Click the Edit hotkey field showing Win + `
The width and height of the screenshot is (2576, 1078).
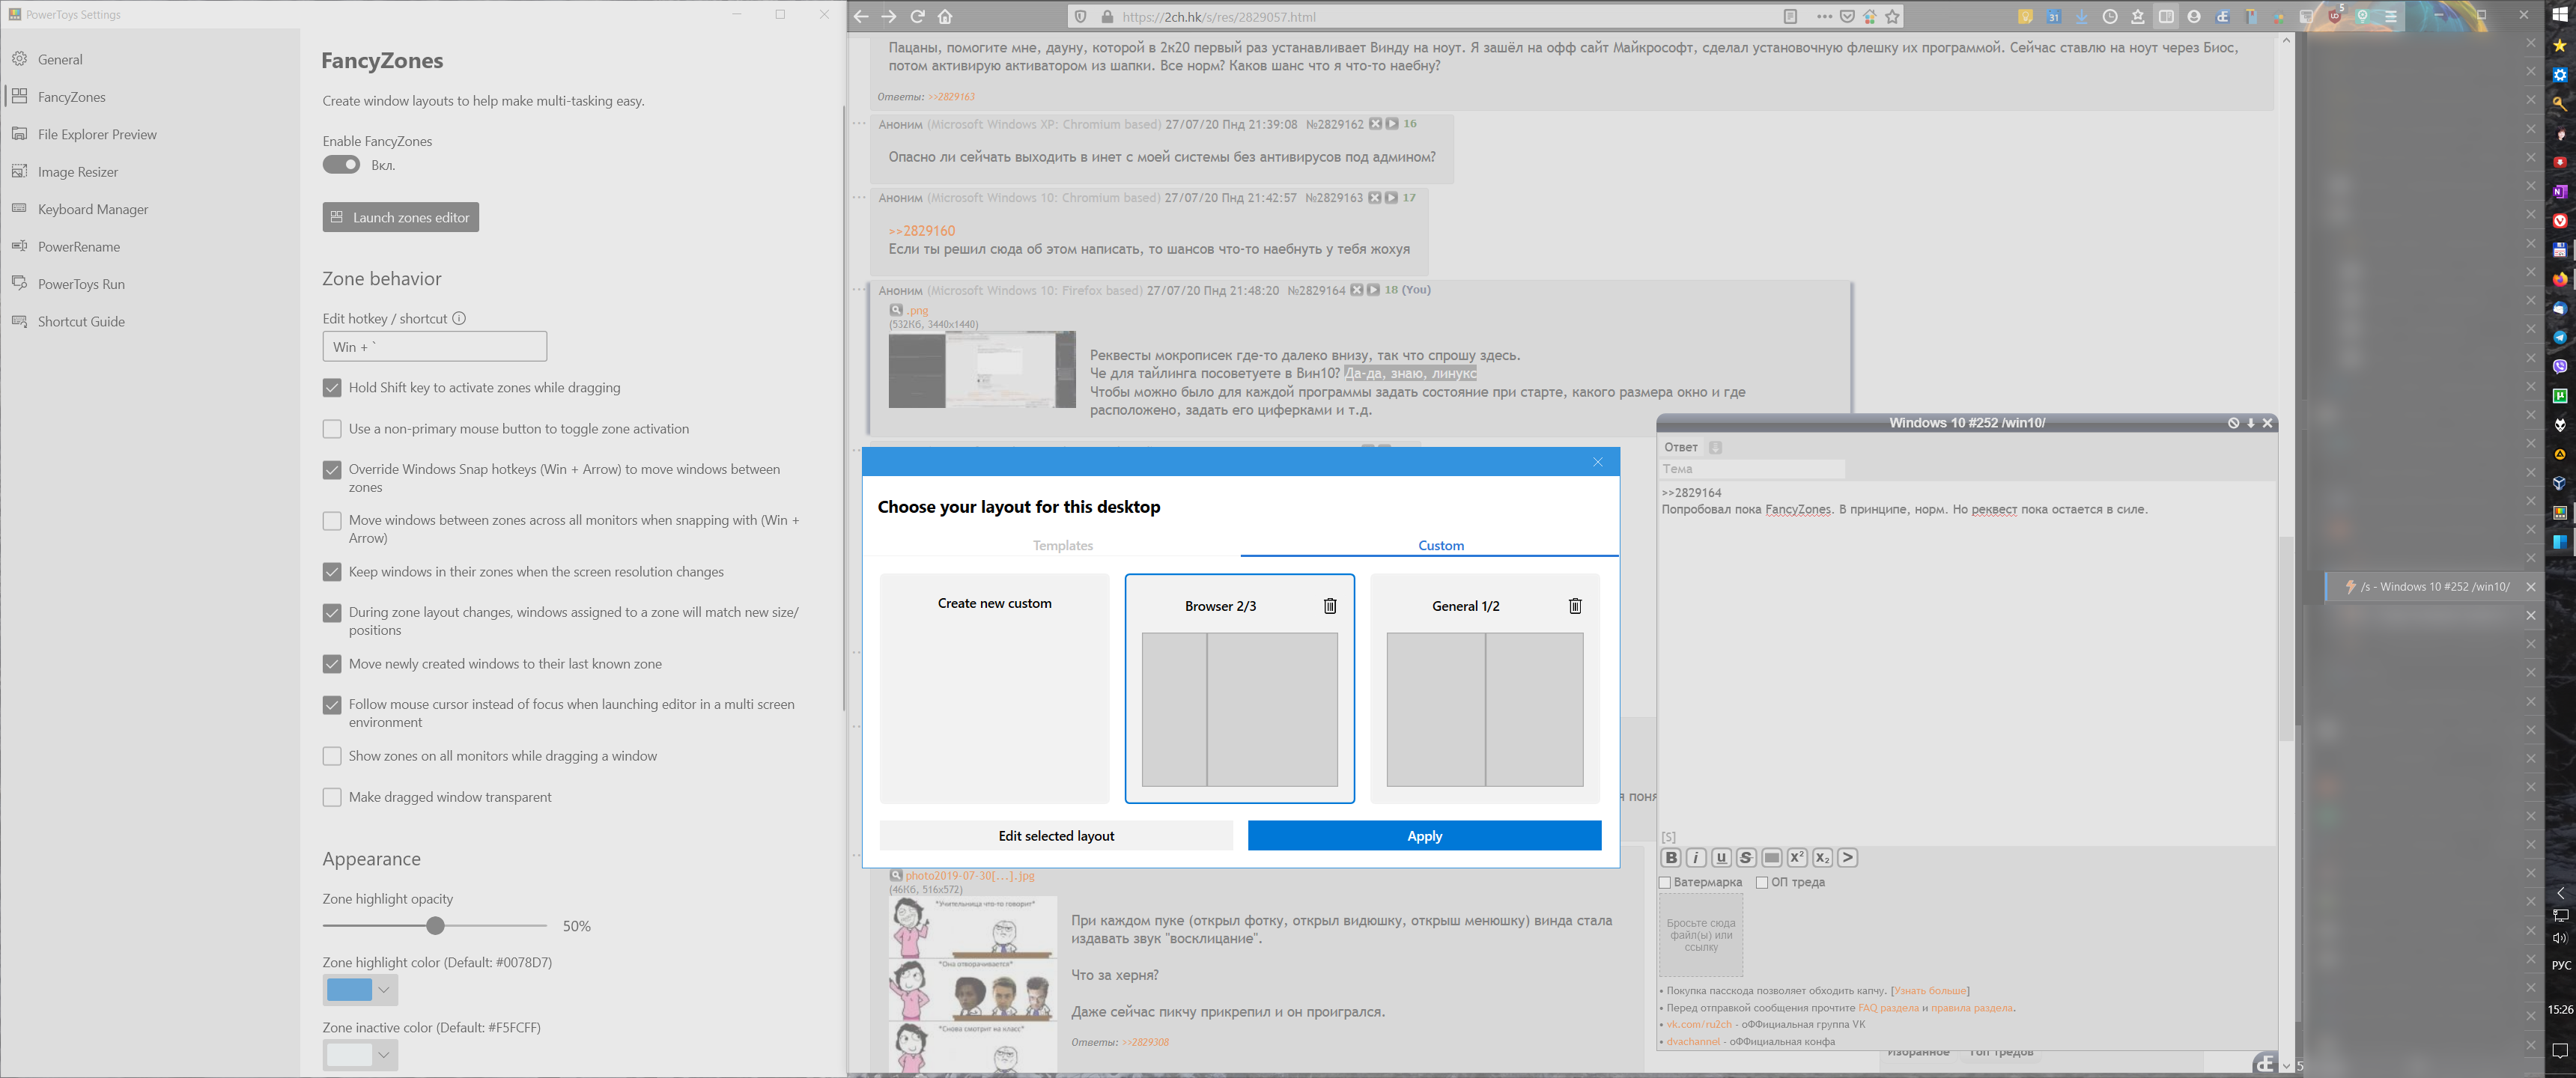pyautogui.click(x=434, y=346)
